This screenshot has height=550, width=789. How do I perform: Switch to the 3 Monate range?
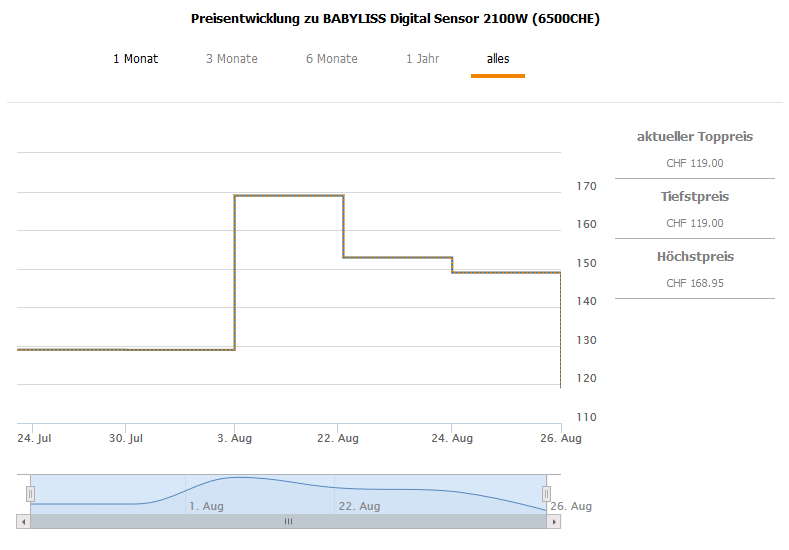[x=231, y=59]
